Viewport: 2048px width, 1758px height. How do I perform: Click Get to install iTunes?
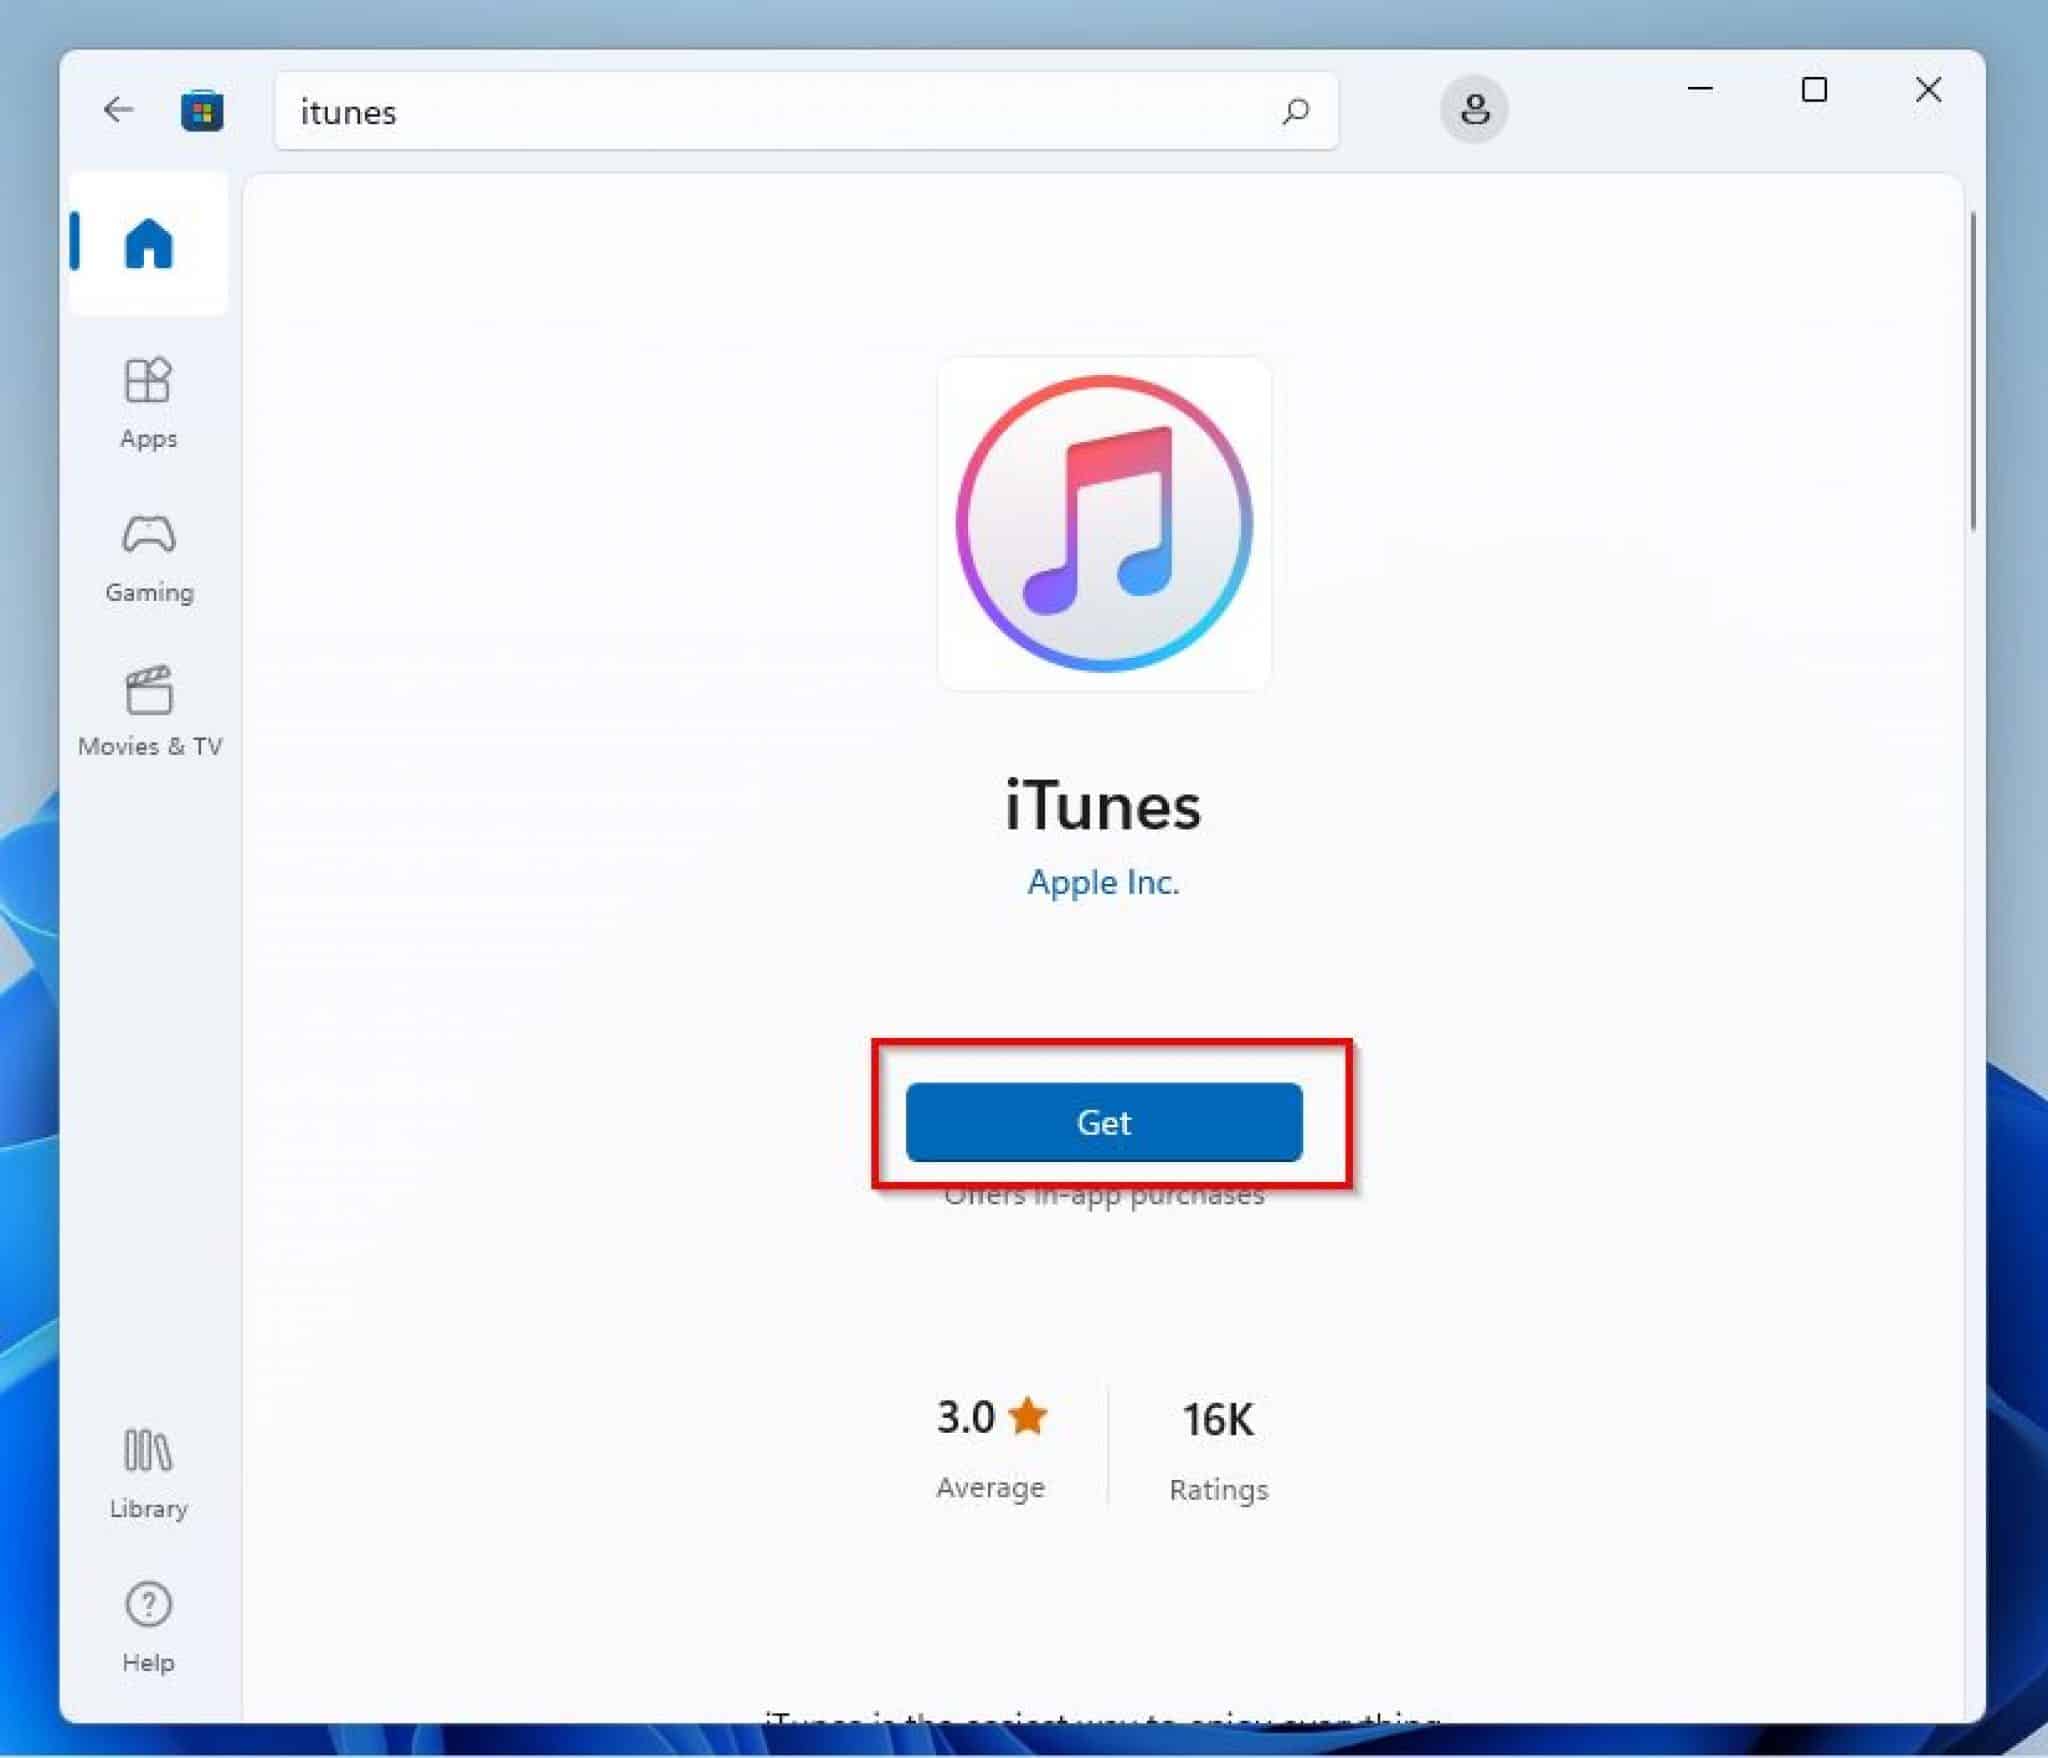click(x=1103, y=1123)
